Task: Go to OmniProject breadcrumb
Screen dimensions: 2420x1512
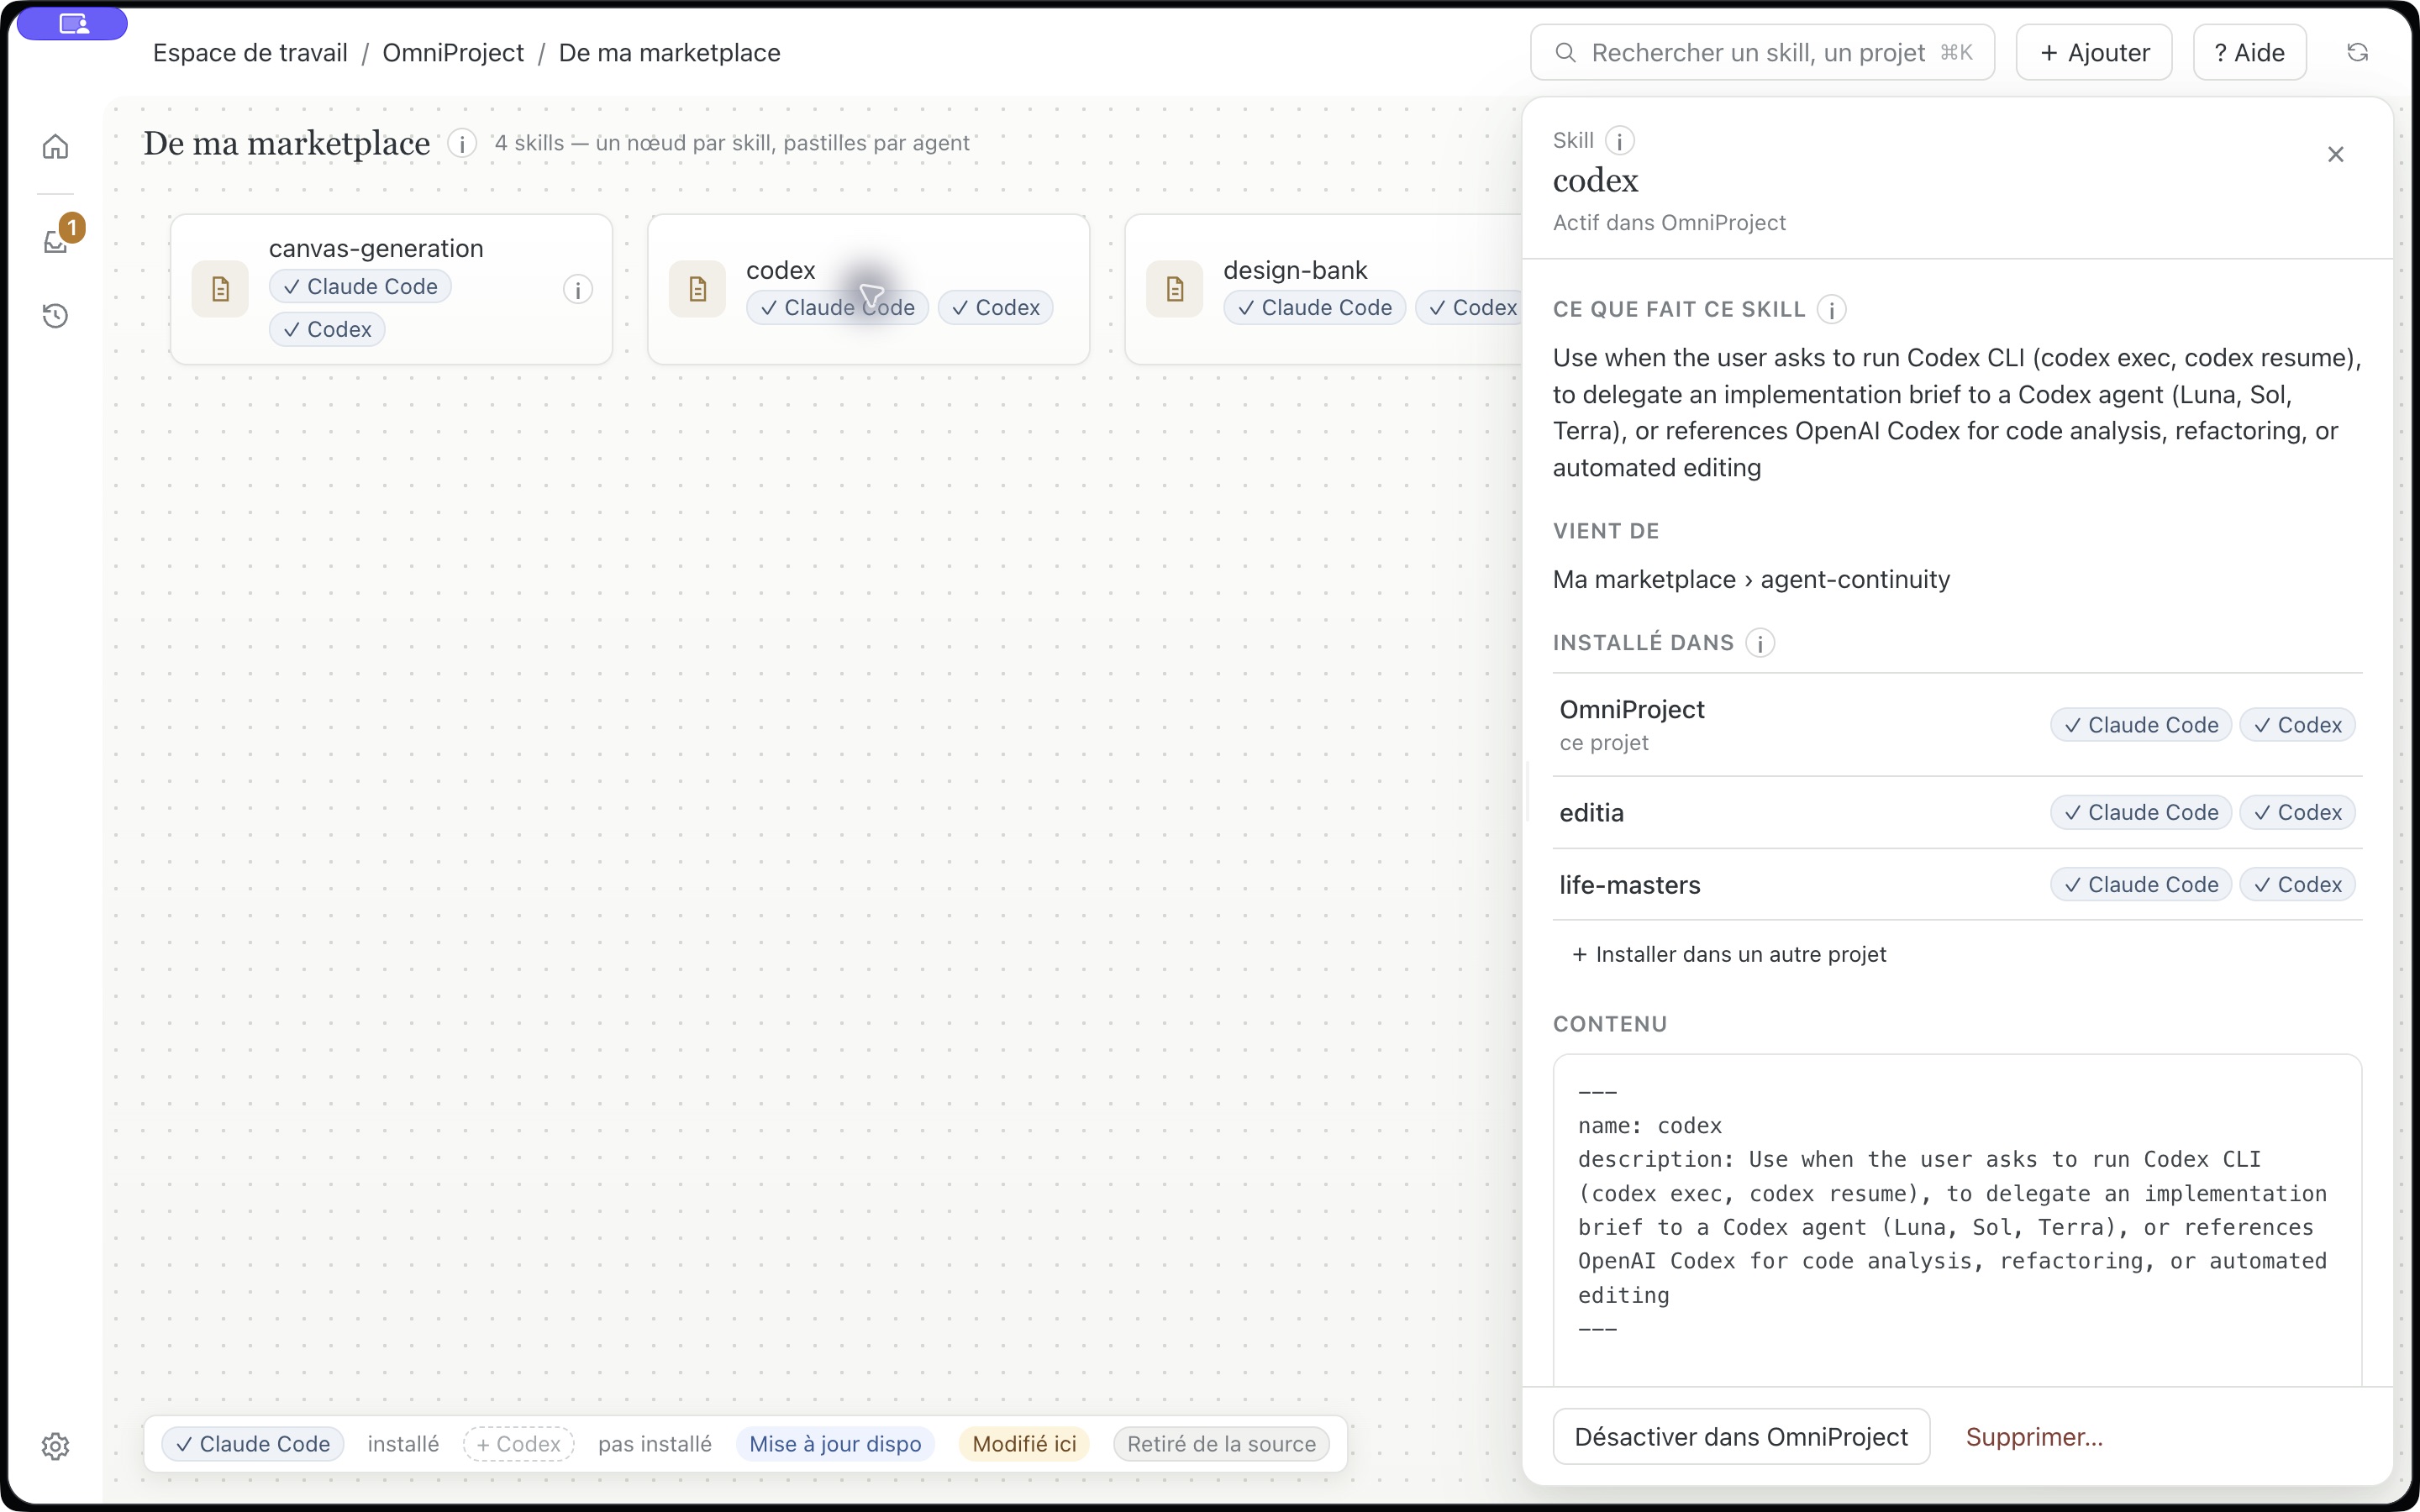Action: click(453, 53)
